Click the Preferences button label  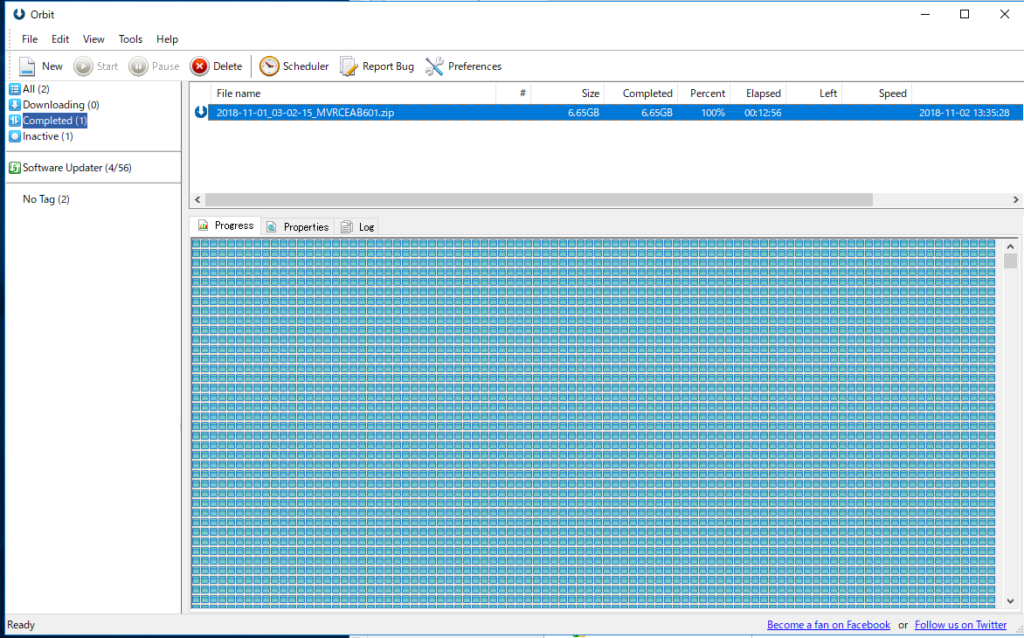point(475,66)
